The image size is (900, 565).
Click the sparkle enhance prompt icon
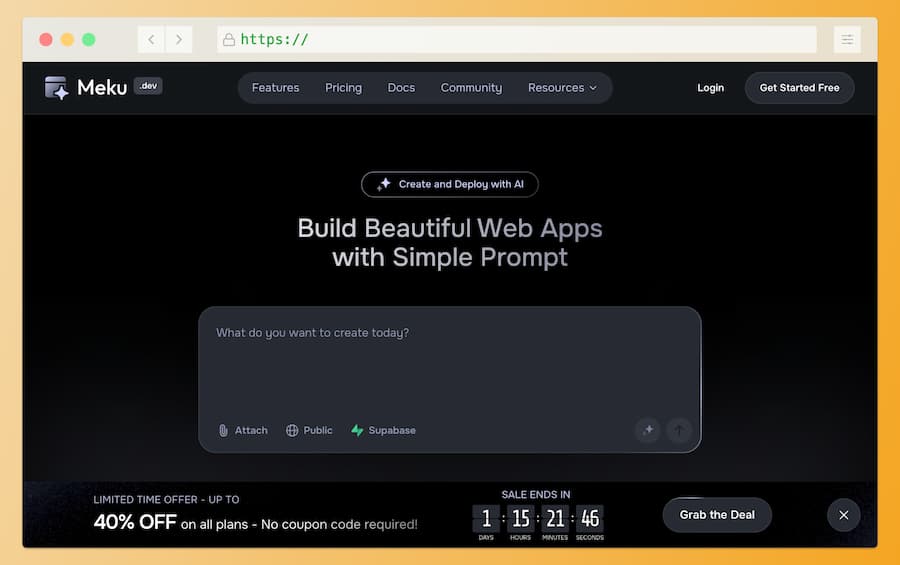point(647,430)
